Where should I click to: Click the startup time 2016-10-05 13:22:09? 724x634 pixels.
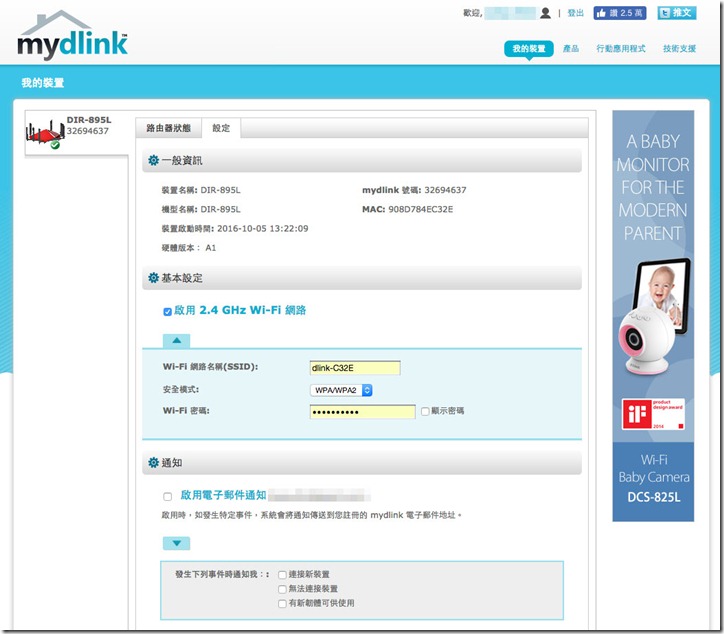262,229
